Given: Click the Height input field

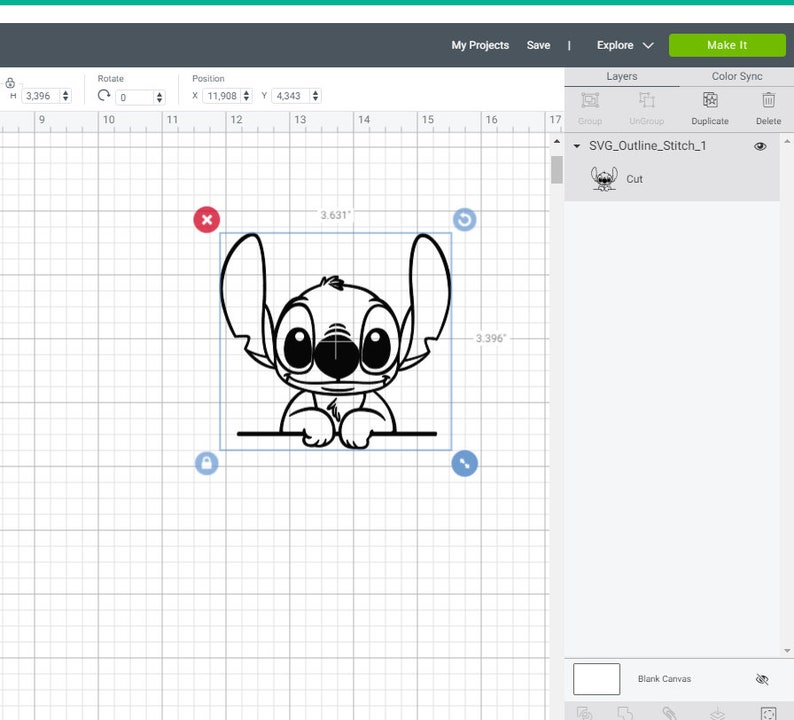Looking at the screenshot, I should 41,96.
